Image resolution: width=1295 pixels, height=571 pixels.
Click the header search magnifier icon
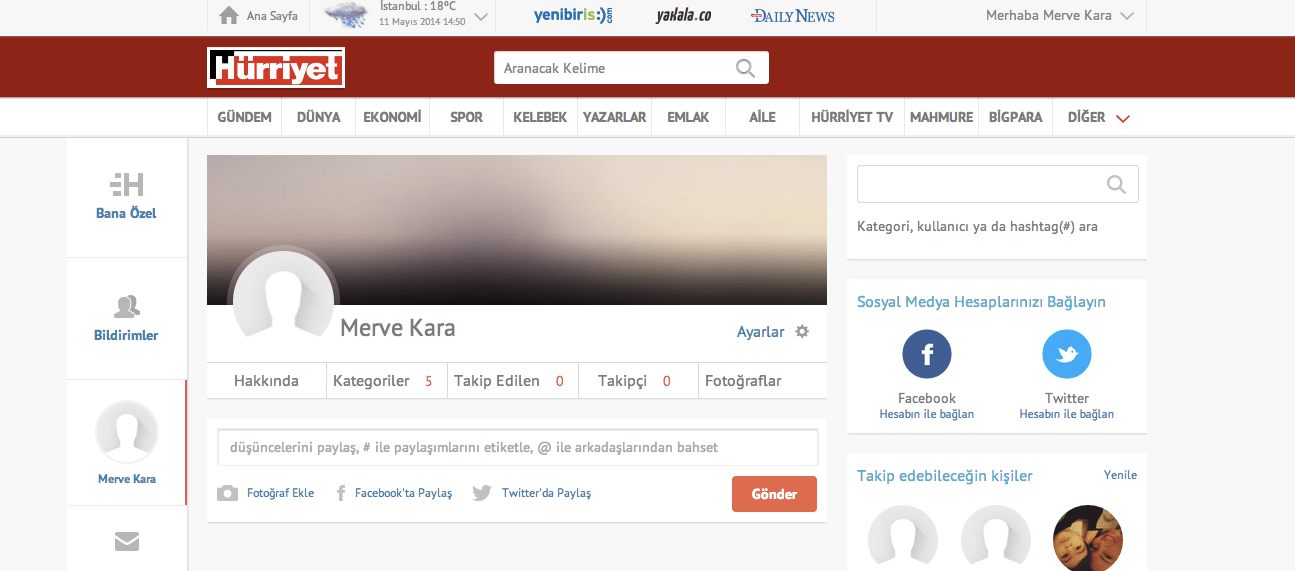pos(746,68)
